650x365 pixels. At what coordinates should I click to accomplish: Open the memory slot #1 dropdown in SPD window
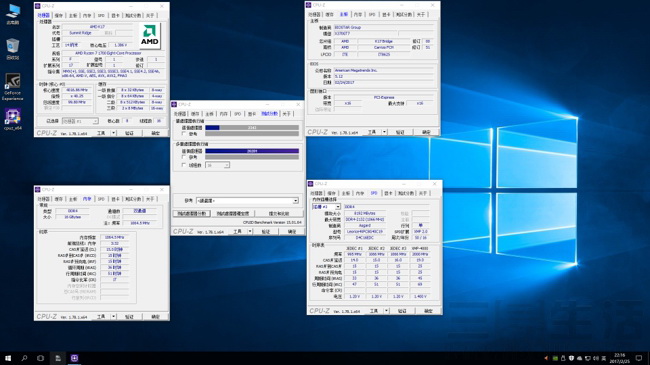[326, 207]
